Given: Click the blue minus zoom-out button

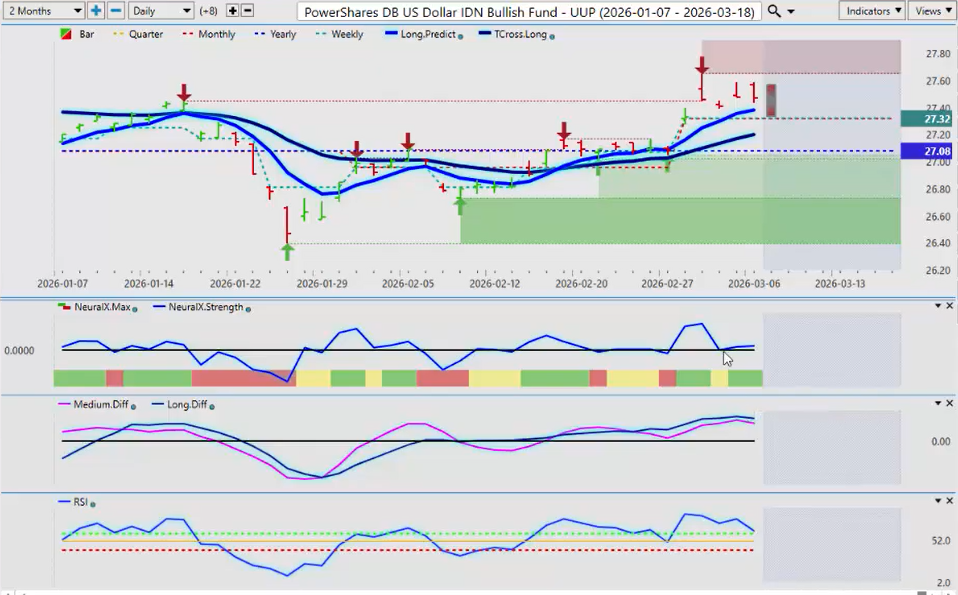Looking at the screenshot, I should pos(115,11).
